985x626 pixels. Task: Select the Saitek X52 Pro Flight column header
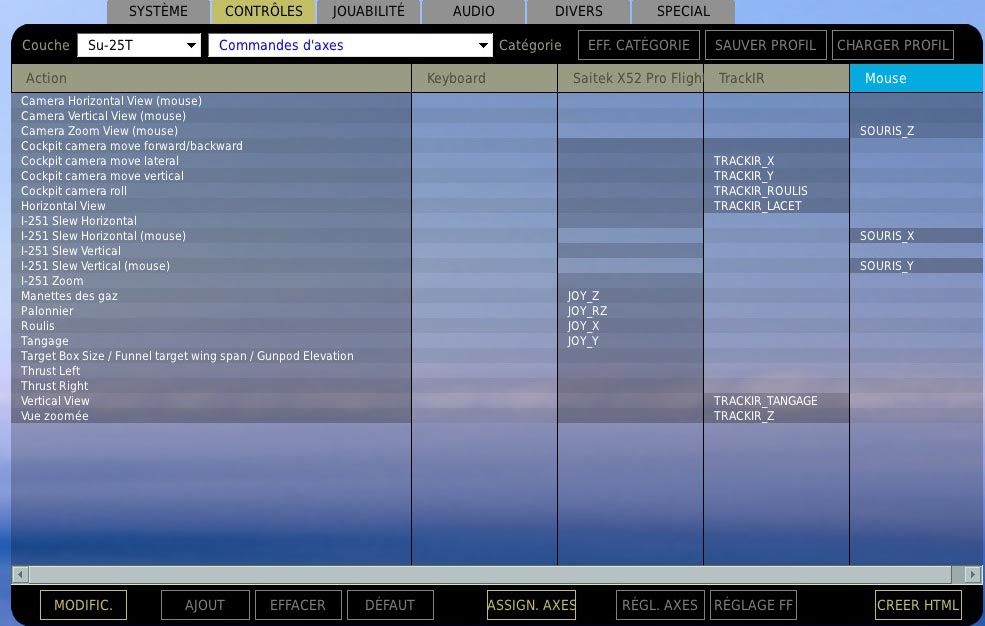pyautogui.click(x=630, y=78)
